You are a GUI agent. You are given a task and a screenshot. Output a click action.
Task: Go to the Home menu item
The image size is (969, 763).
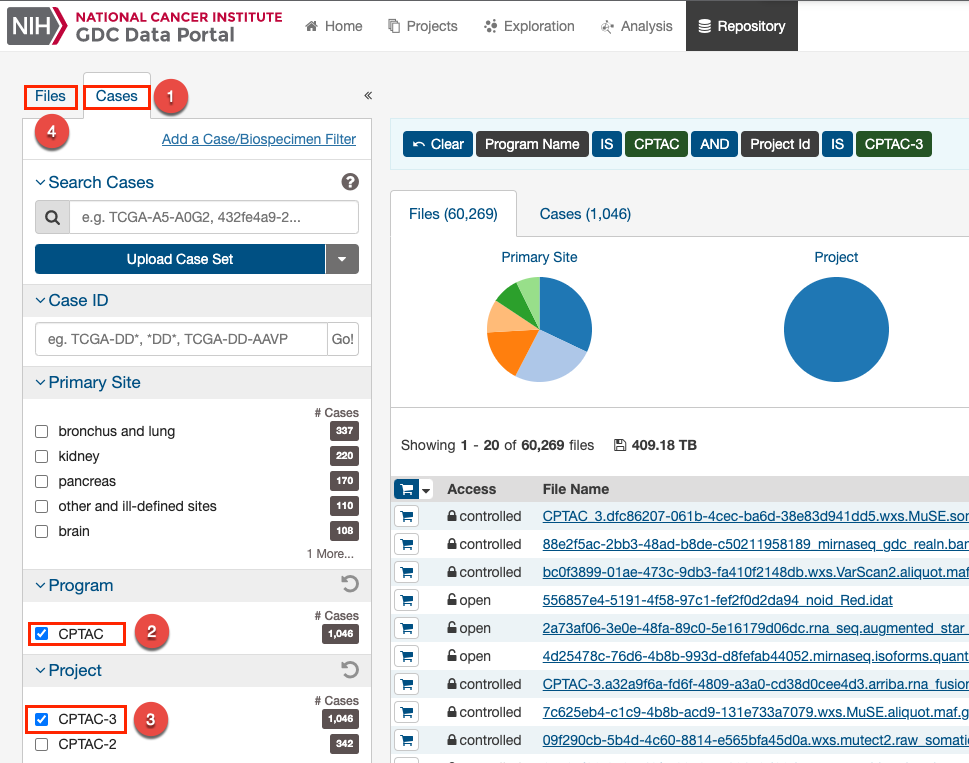tap(334, 26)
